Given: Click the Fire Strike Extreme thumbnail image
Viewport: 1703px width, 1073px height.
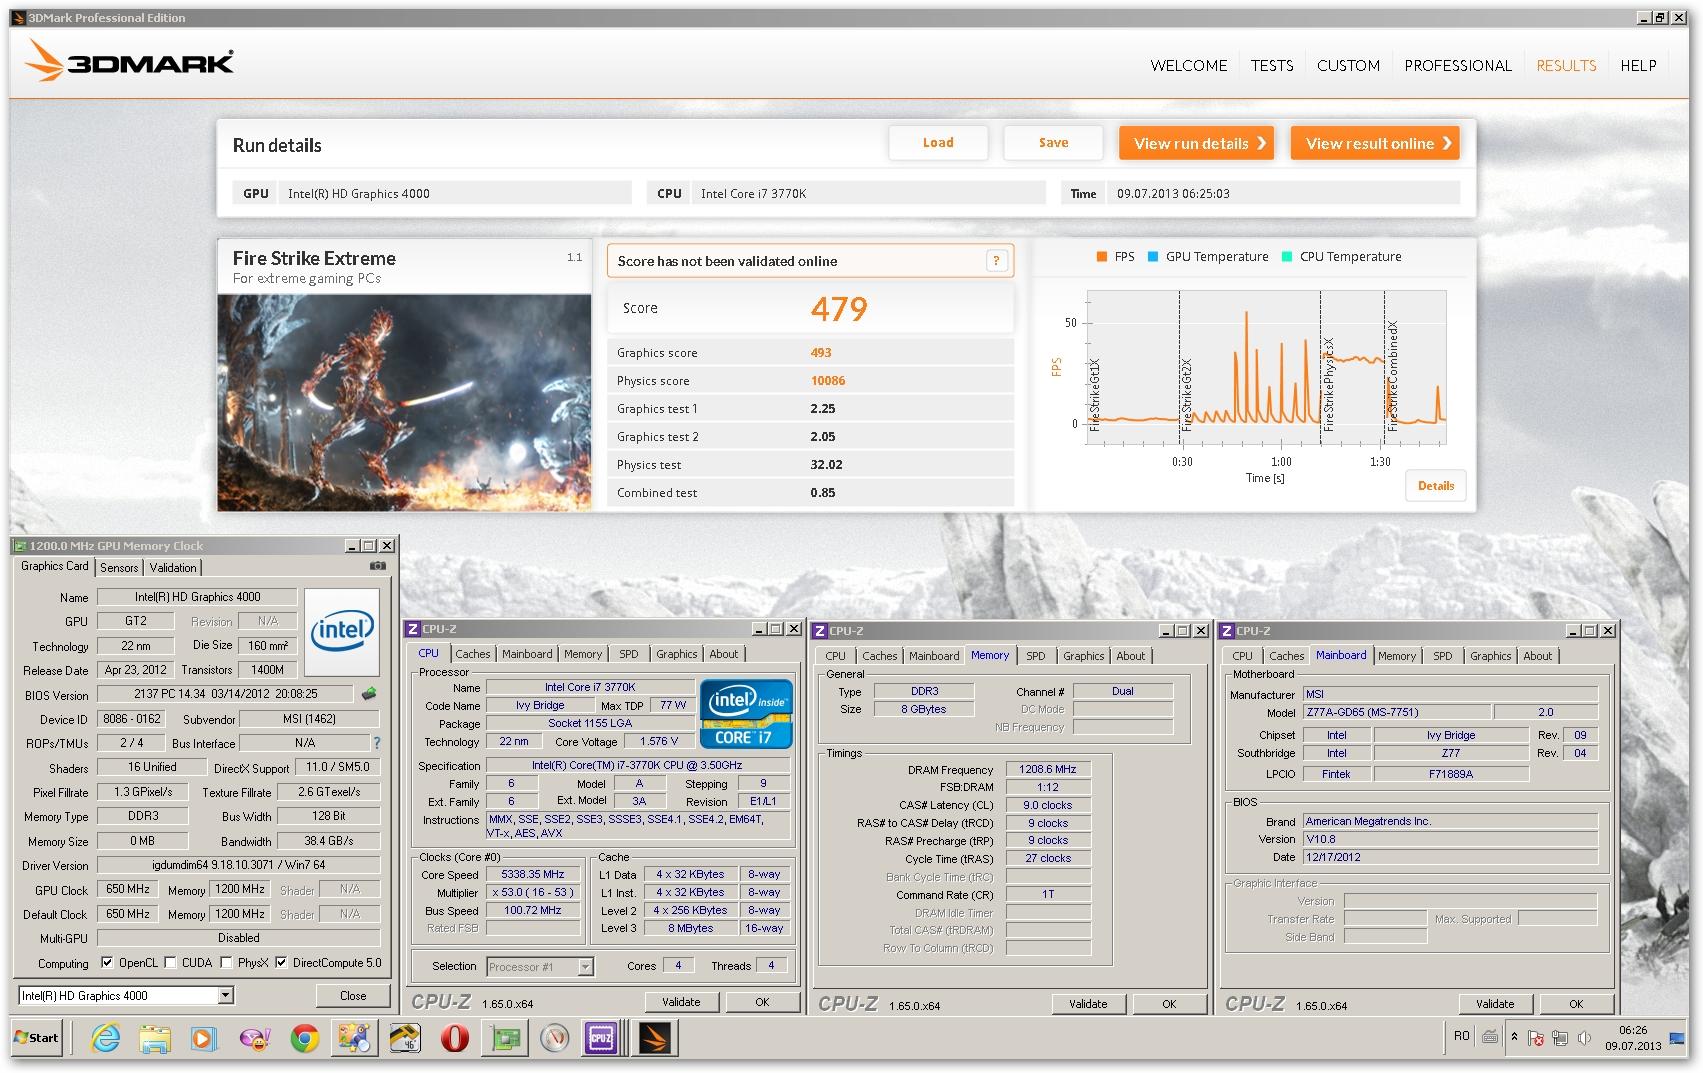Looking at the screenshot, I should click(404, 402).
